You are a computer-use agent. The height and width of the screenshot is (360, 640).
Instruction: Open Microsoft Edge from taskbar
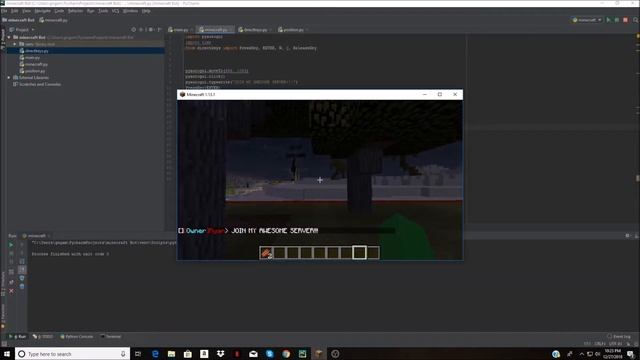(x=155, y=354)
